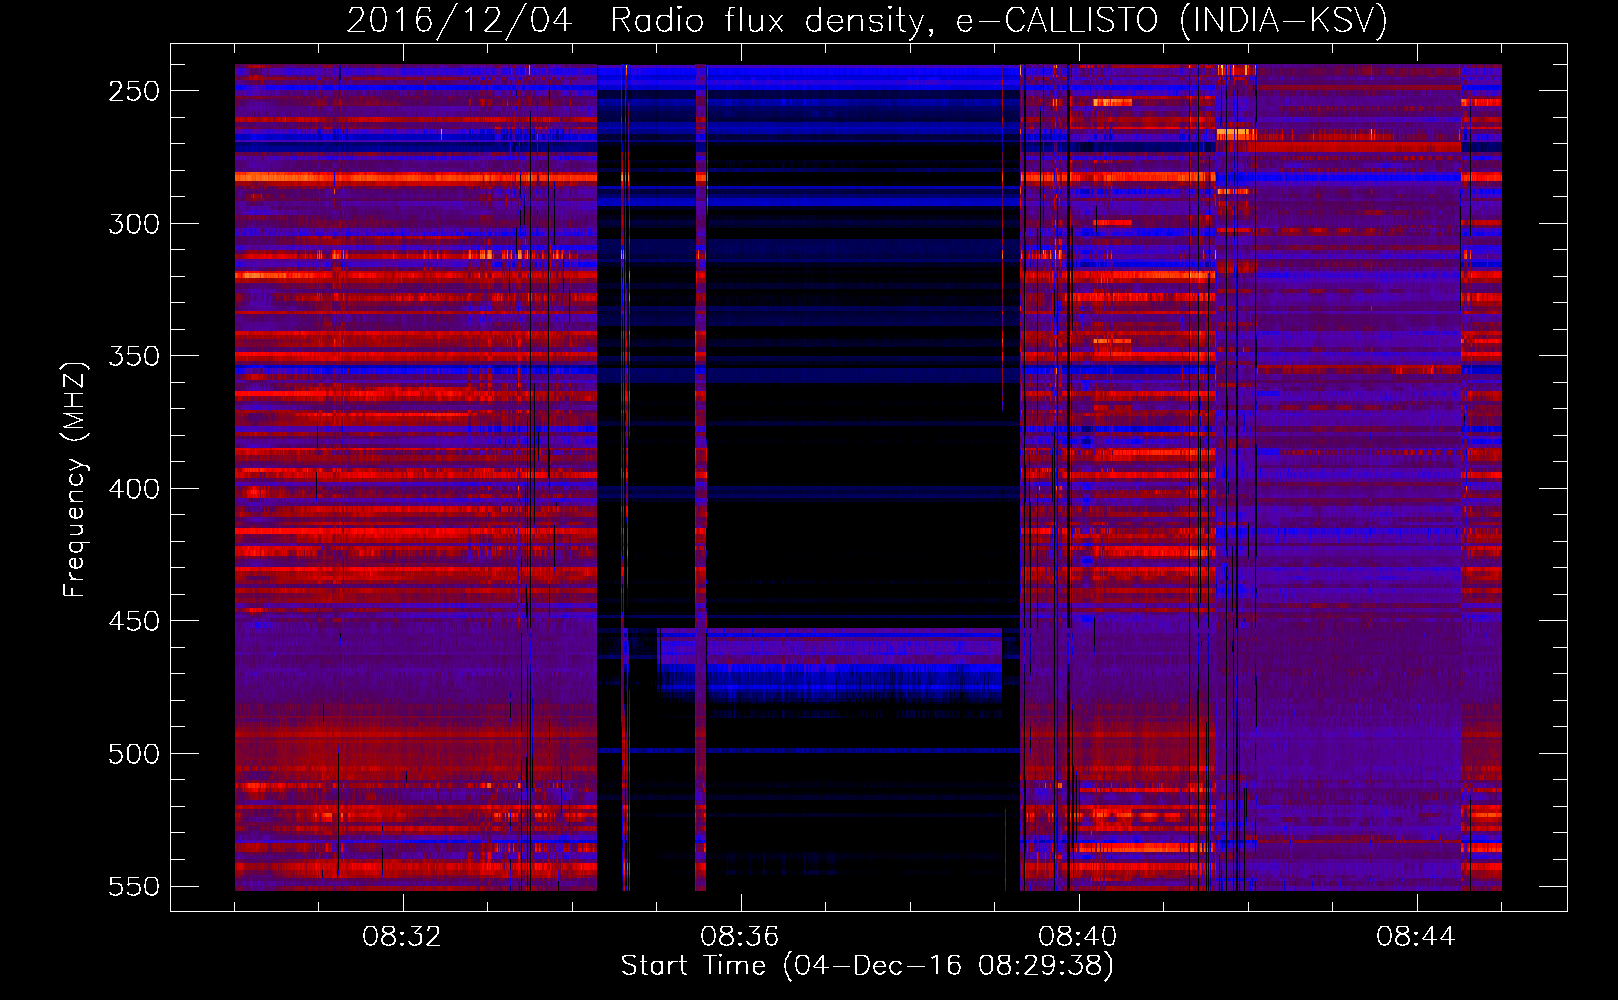The height and width of the screenshot is (1000, 1618).
Task: Click the 08:32 time tick label
Action: tap(402, 937)
